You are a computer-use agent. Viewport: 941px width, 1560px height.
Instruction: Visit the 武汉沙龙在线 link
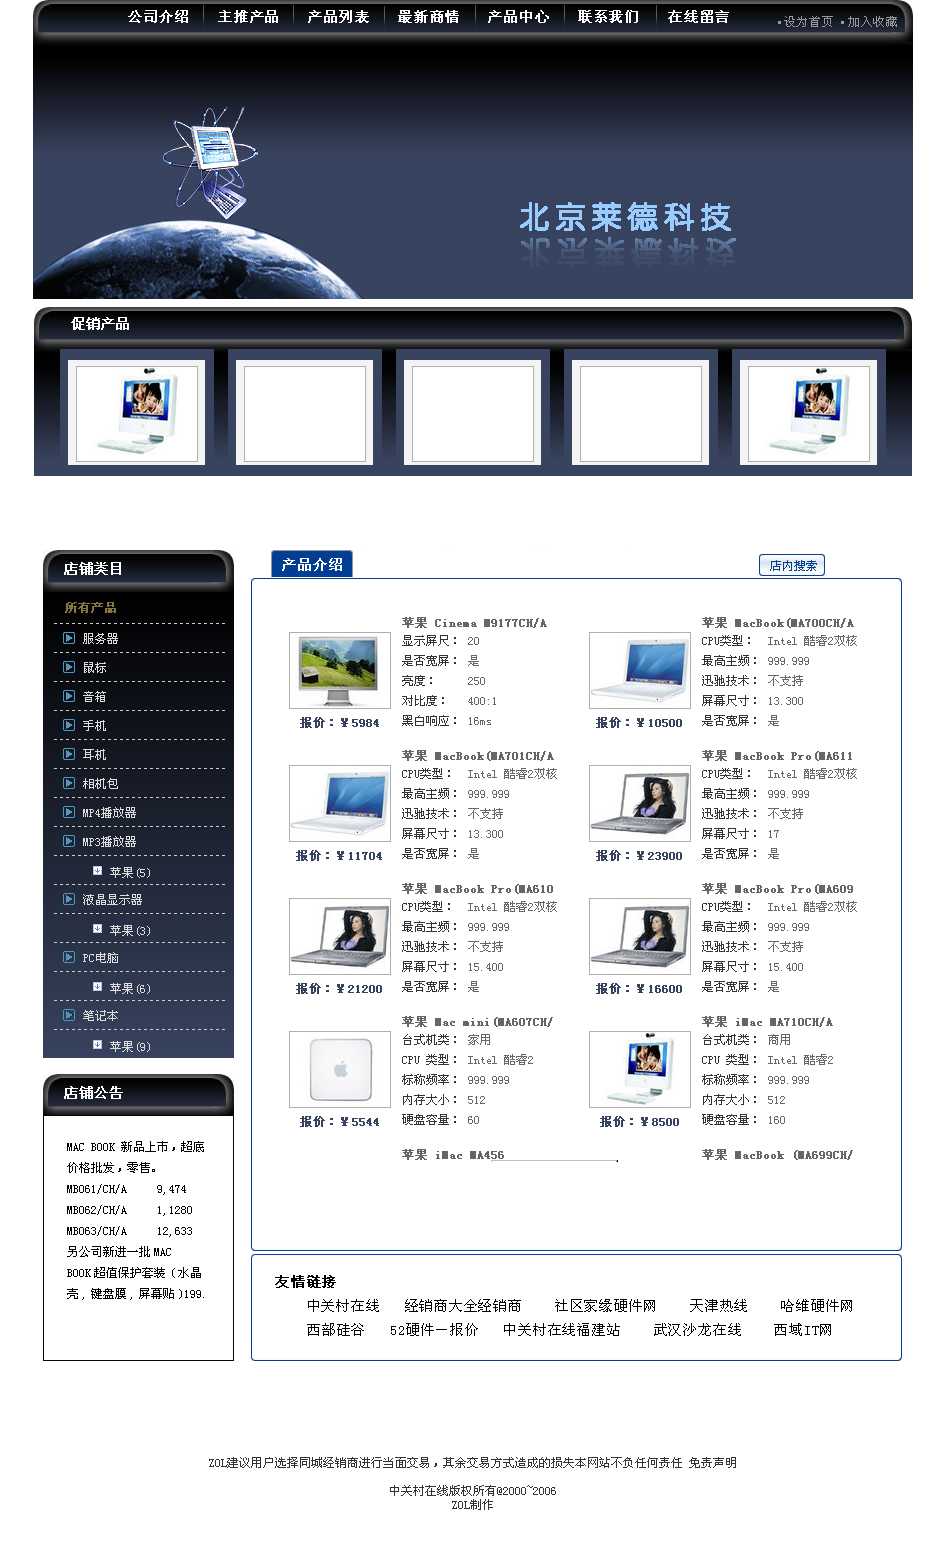coord(697,1330)
